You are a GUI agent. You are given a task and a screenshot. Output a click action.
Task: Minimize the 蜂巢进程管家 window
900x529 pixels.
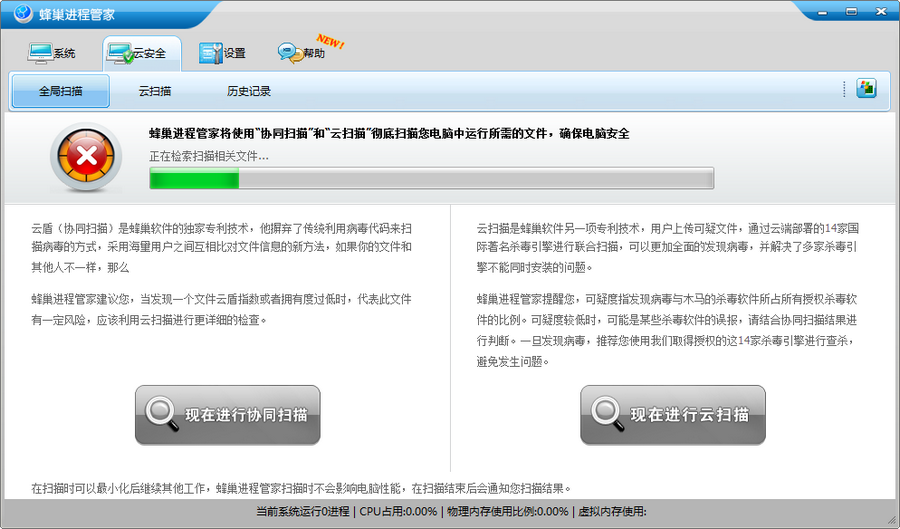pyautogui.click(x=823, y=11)
